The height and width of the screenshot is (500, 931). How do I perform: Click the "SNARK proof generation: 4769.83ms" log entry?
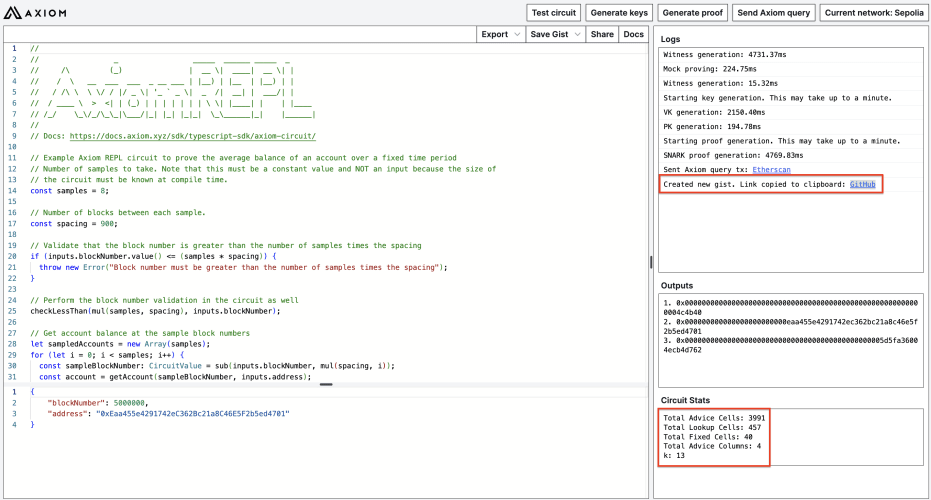pos(733,156)
